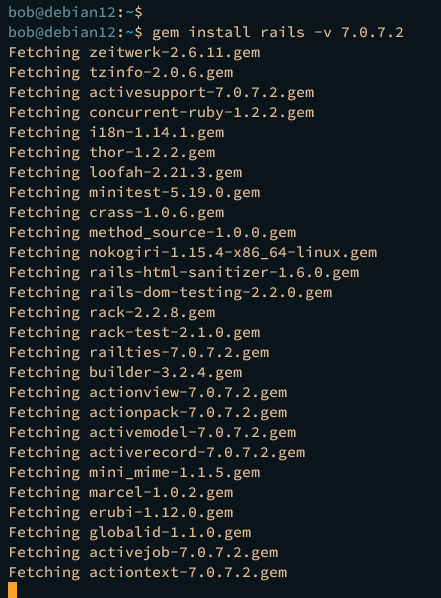Click the orange terminal cursor block
441x598 pixels.
[x=13, y=590]
